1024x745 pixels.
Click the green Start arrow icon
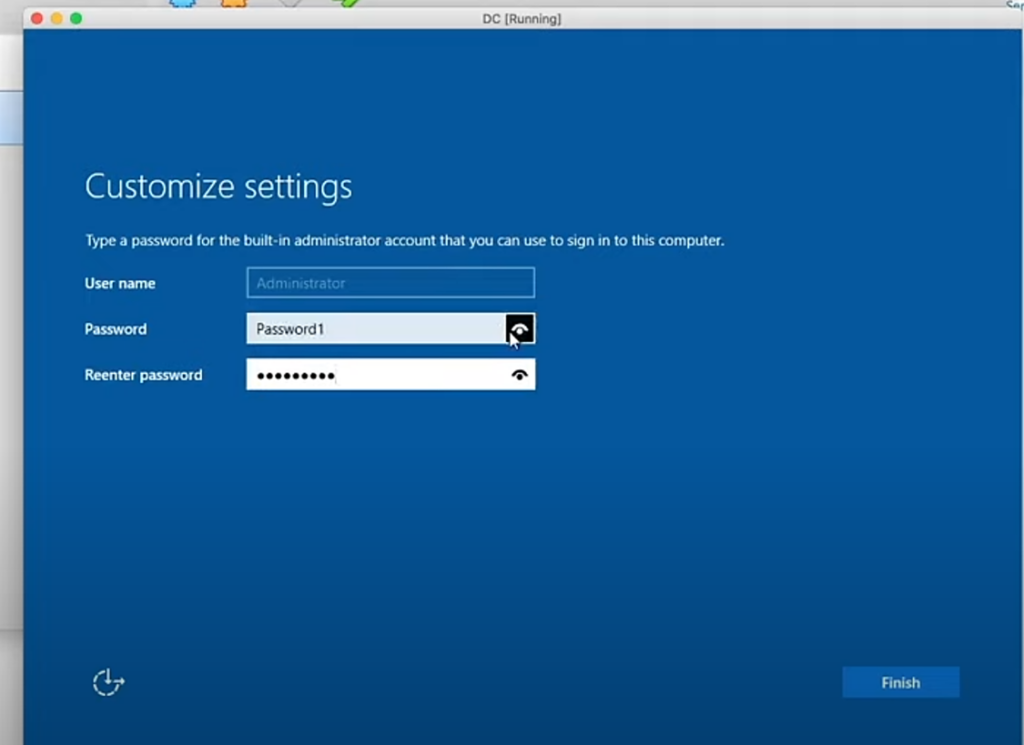(345, 3)
